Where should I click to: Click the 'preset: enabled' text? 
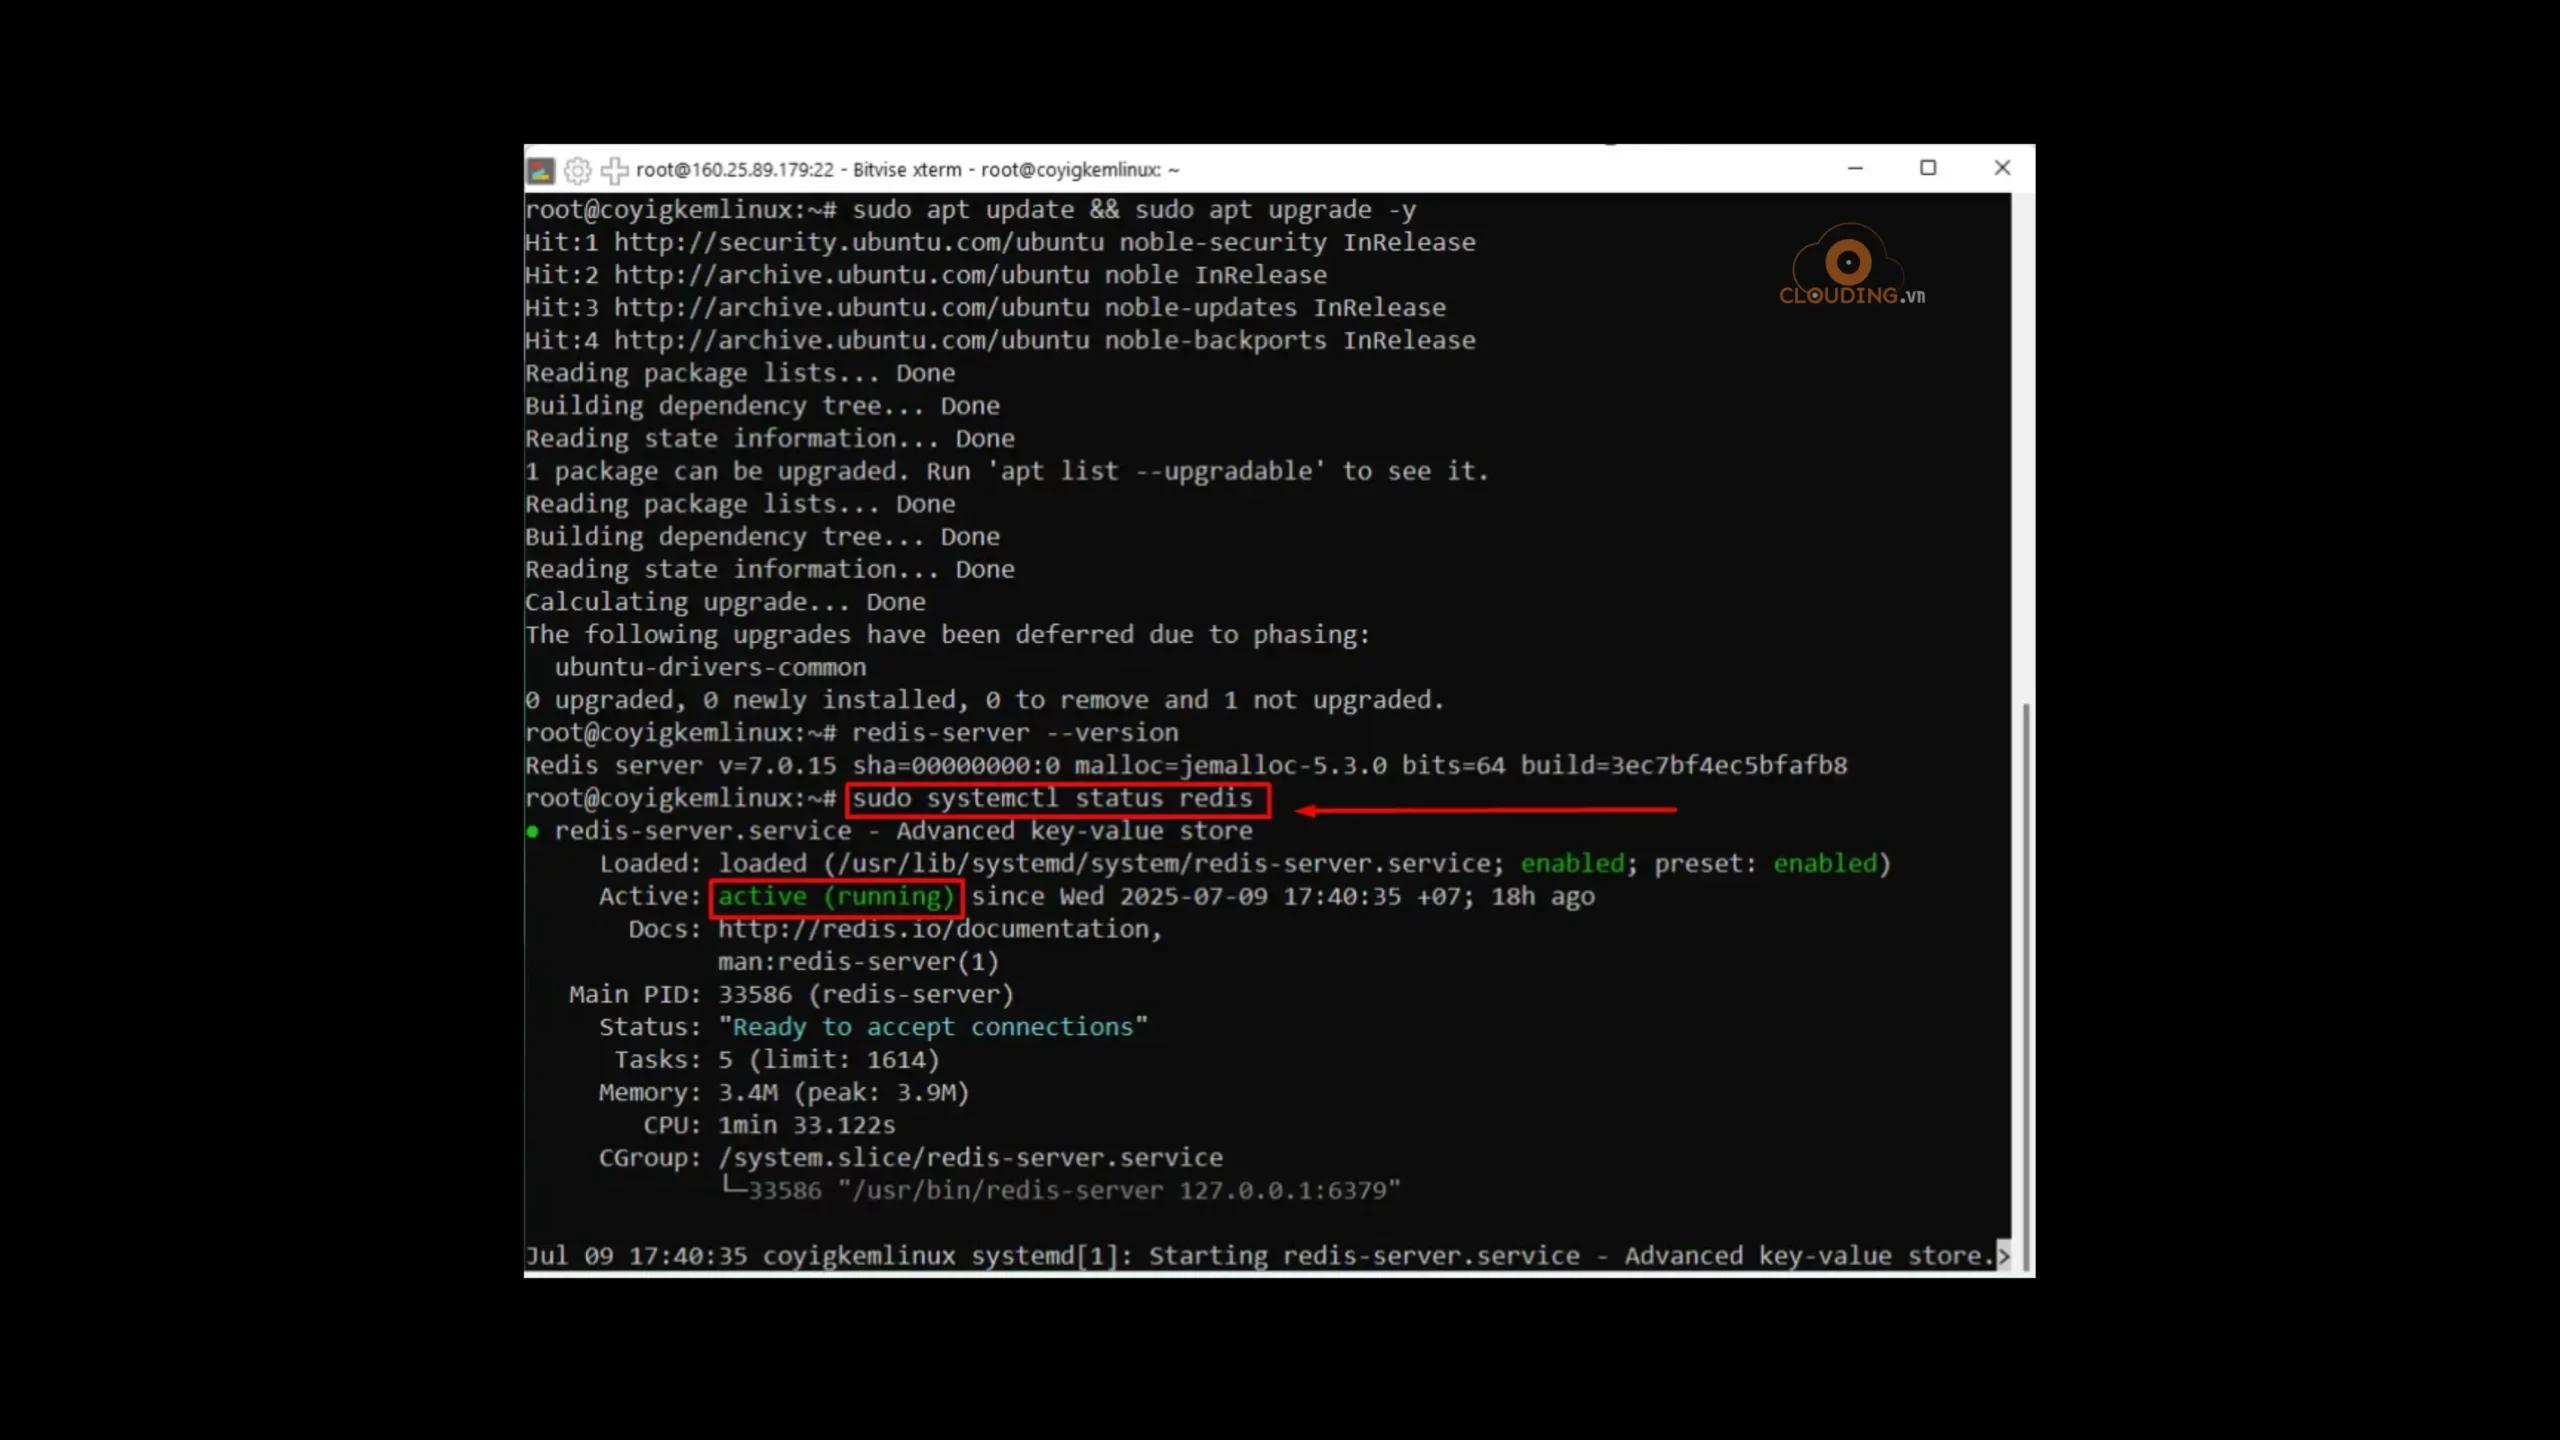(1766, 864)
